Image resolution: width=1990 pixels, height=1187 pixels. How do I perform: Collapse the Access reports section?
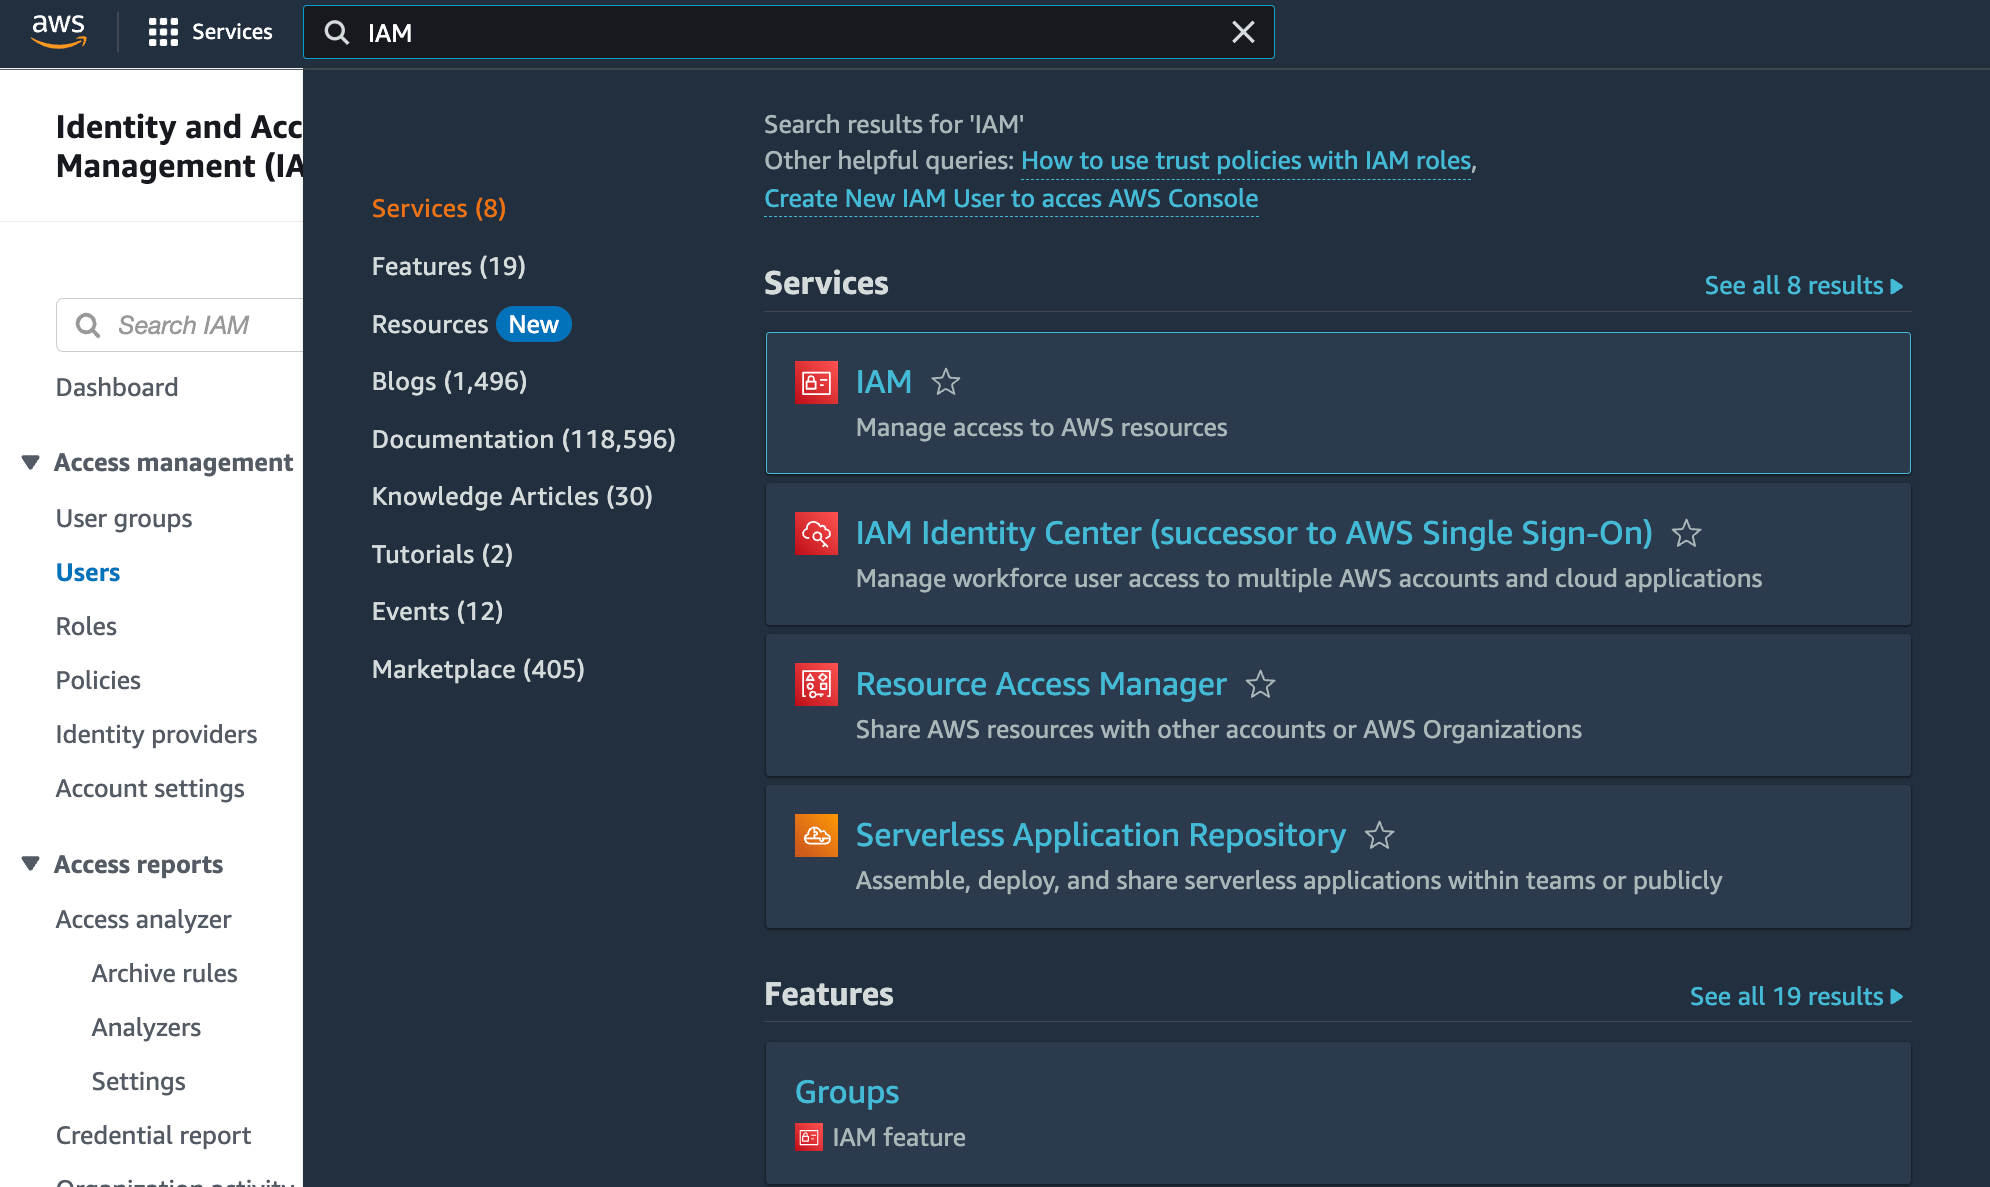[x=31, y=864]
